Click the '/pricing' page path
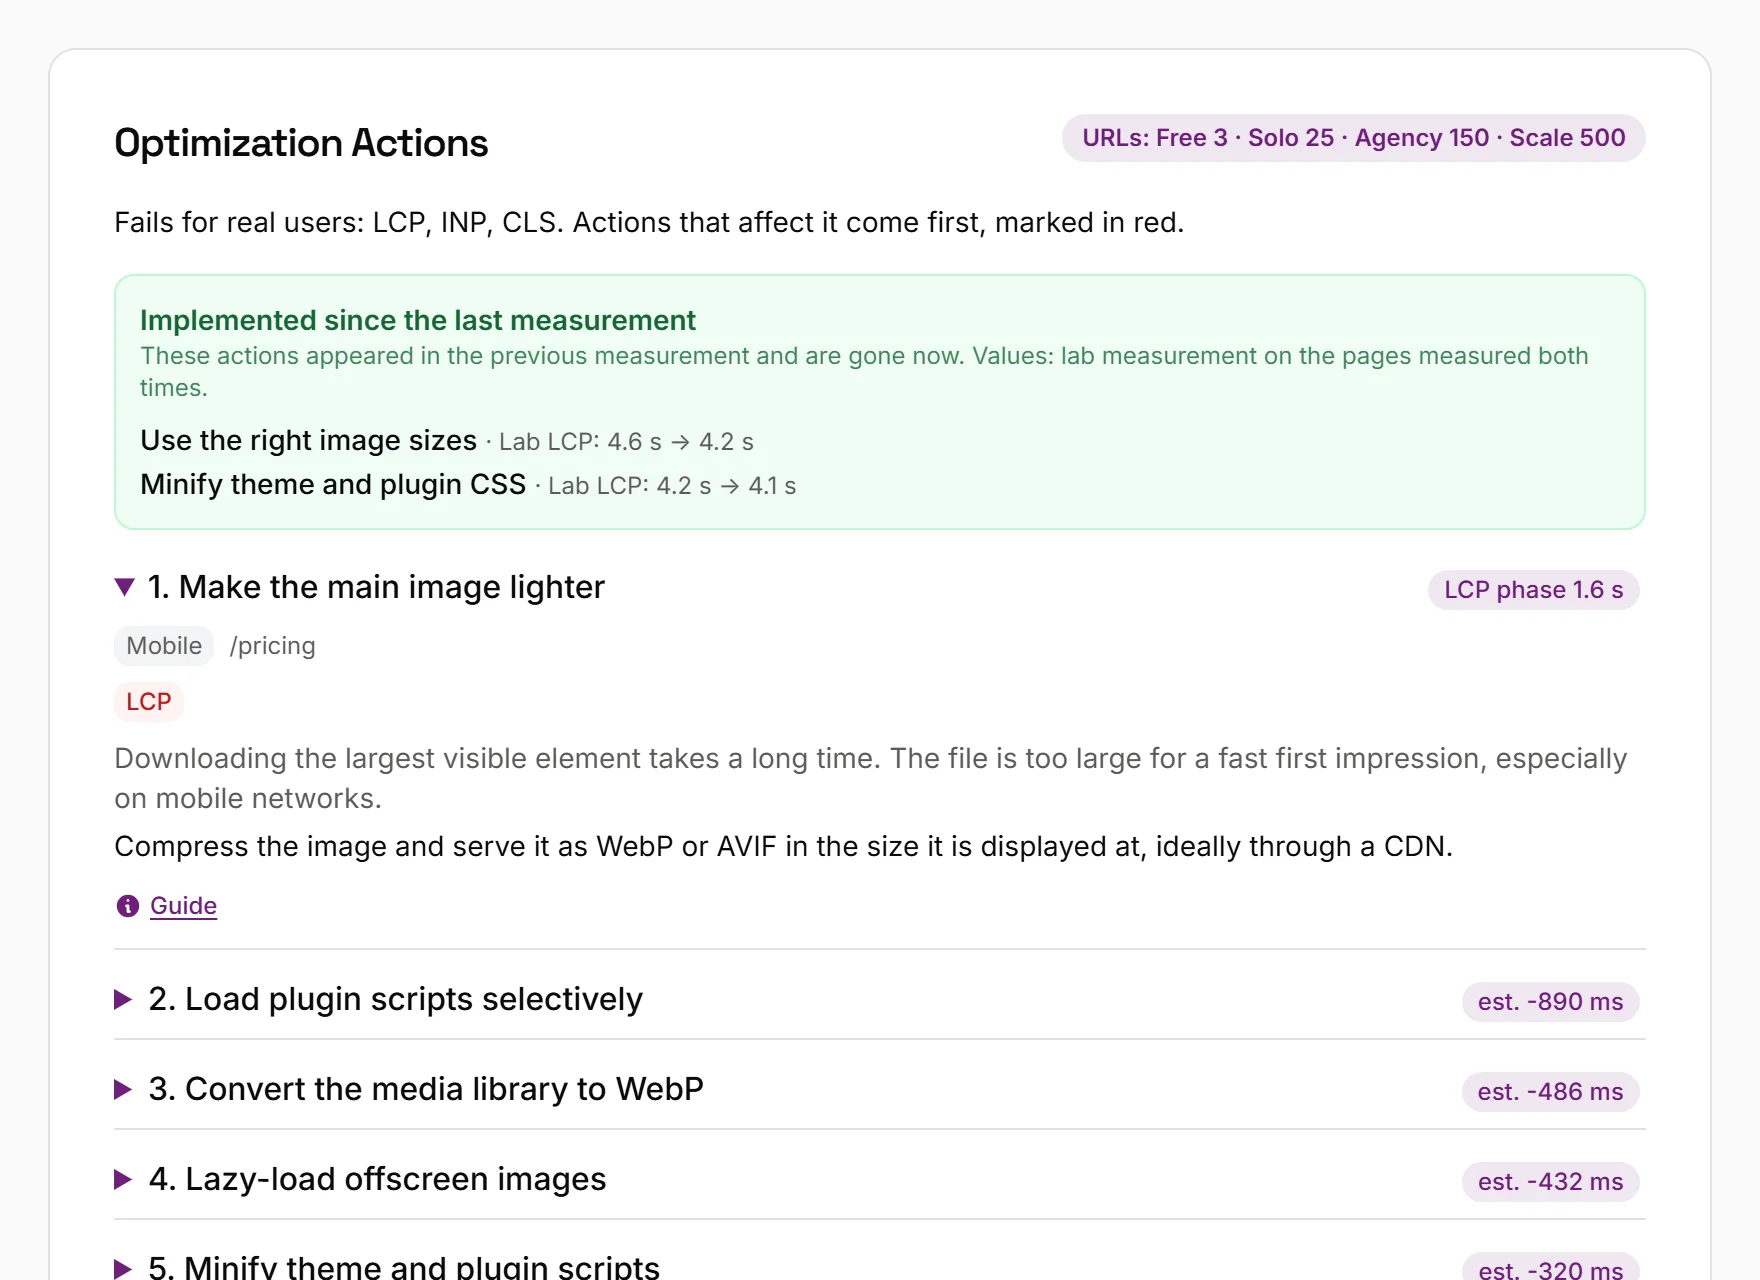Viewport: 1760px width, 1280px height. point(272,646)
